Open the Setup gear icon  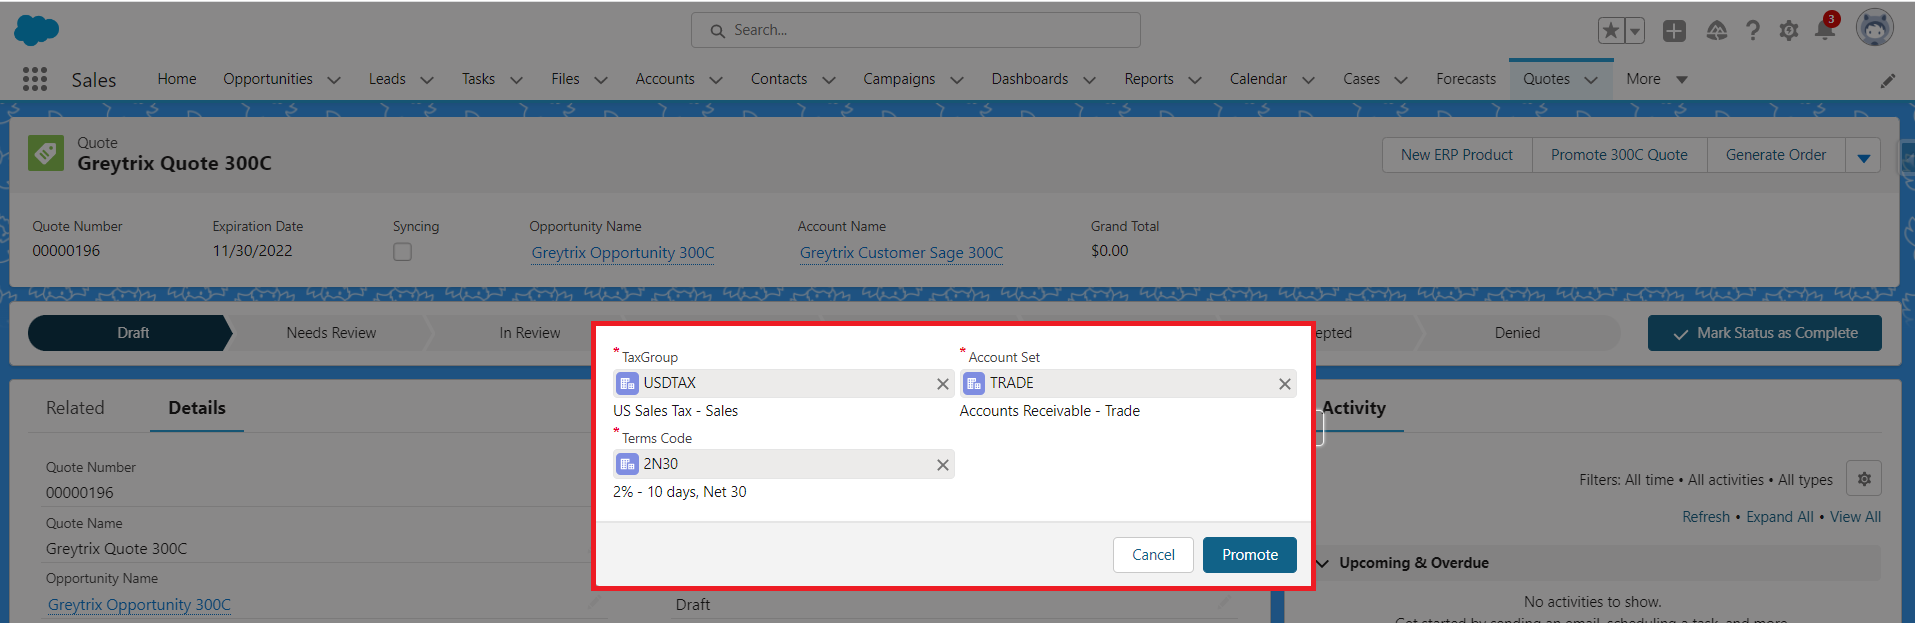tap(1789, 31)
